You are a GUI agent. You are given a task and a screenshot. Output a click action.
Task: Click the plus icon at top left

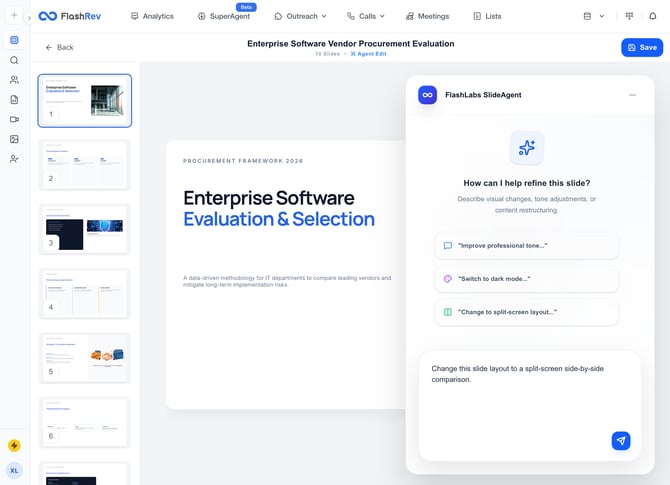tap(14, 16)
